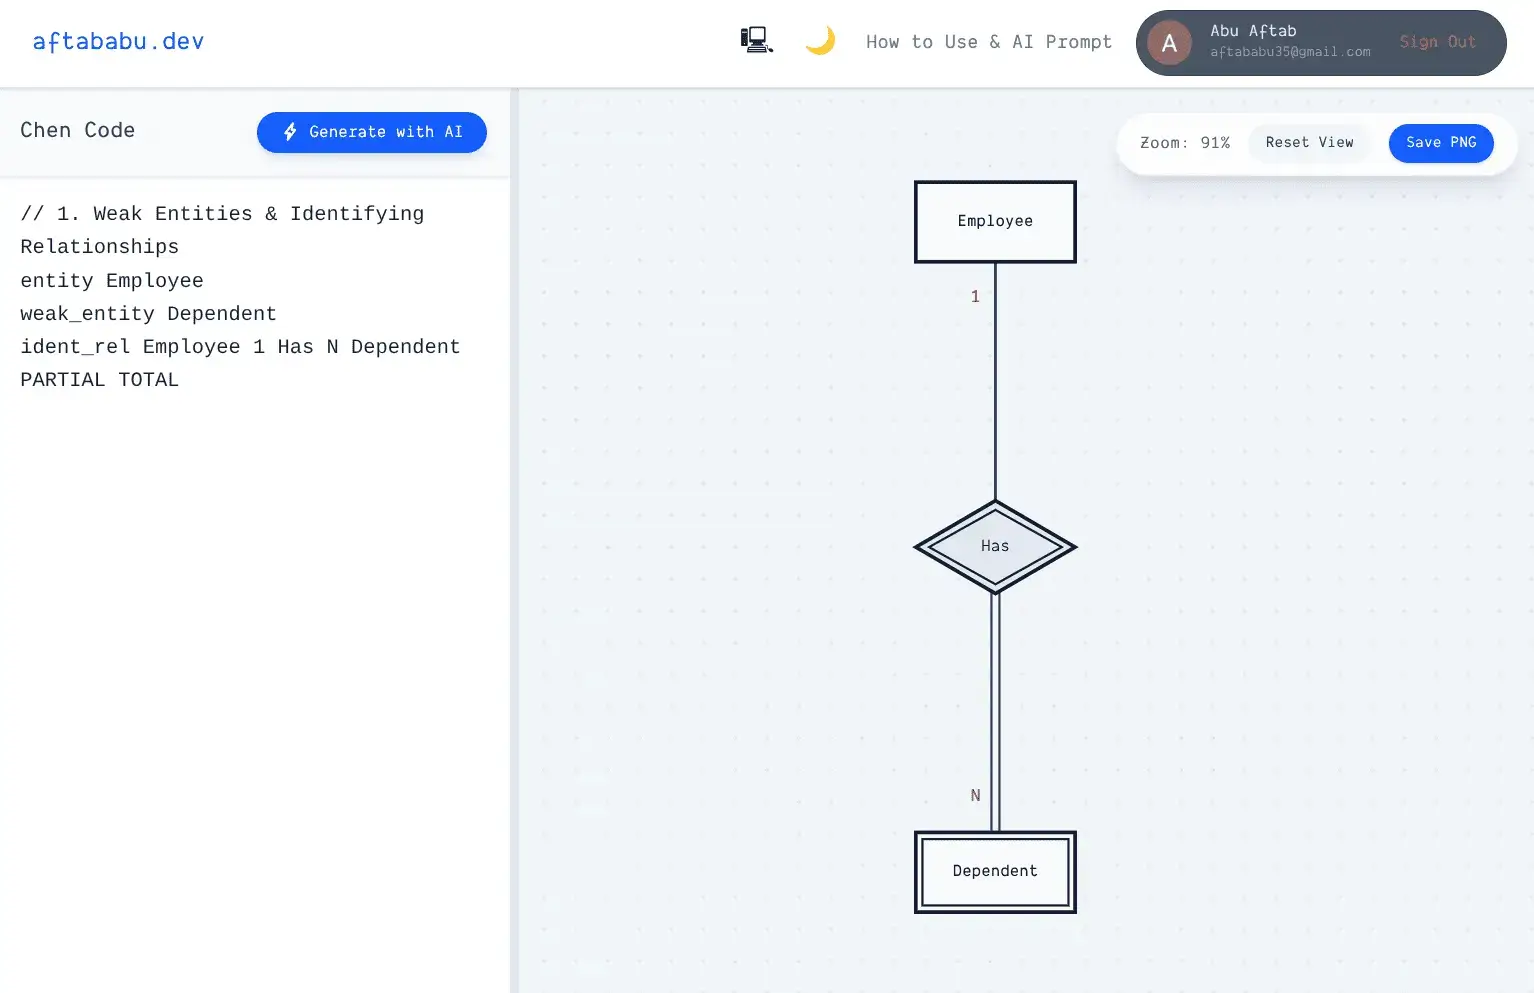Click into the Chen code editor text
Screen dimensions: 1534x993
tap(255, 585)
